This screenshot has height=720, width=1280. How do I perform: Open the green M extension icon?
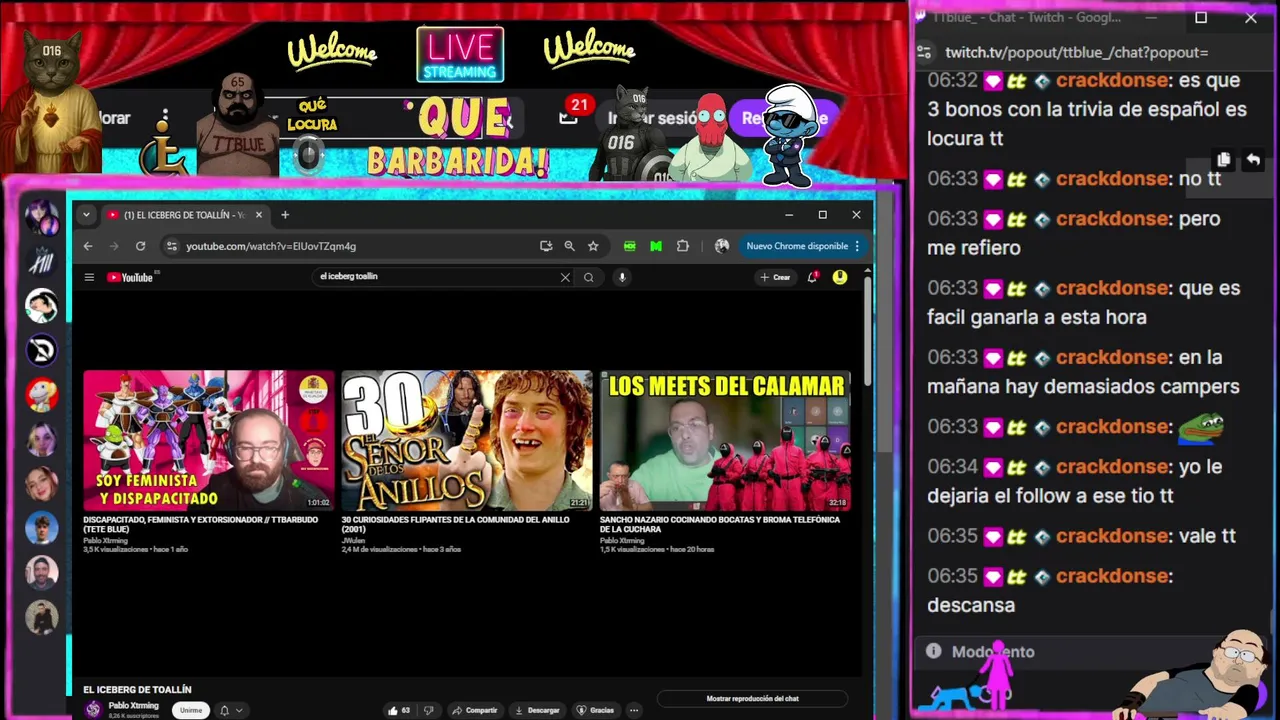tap(656, 246)
